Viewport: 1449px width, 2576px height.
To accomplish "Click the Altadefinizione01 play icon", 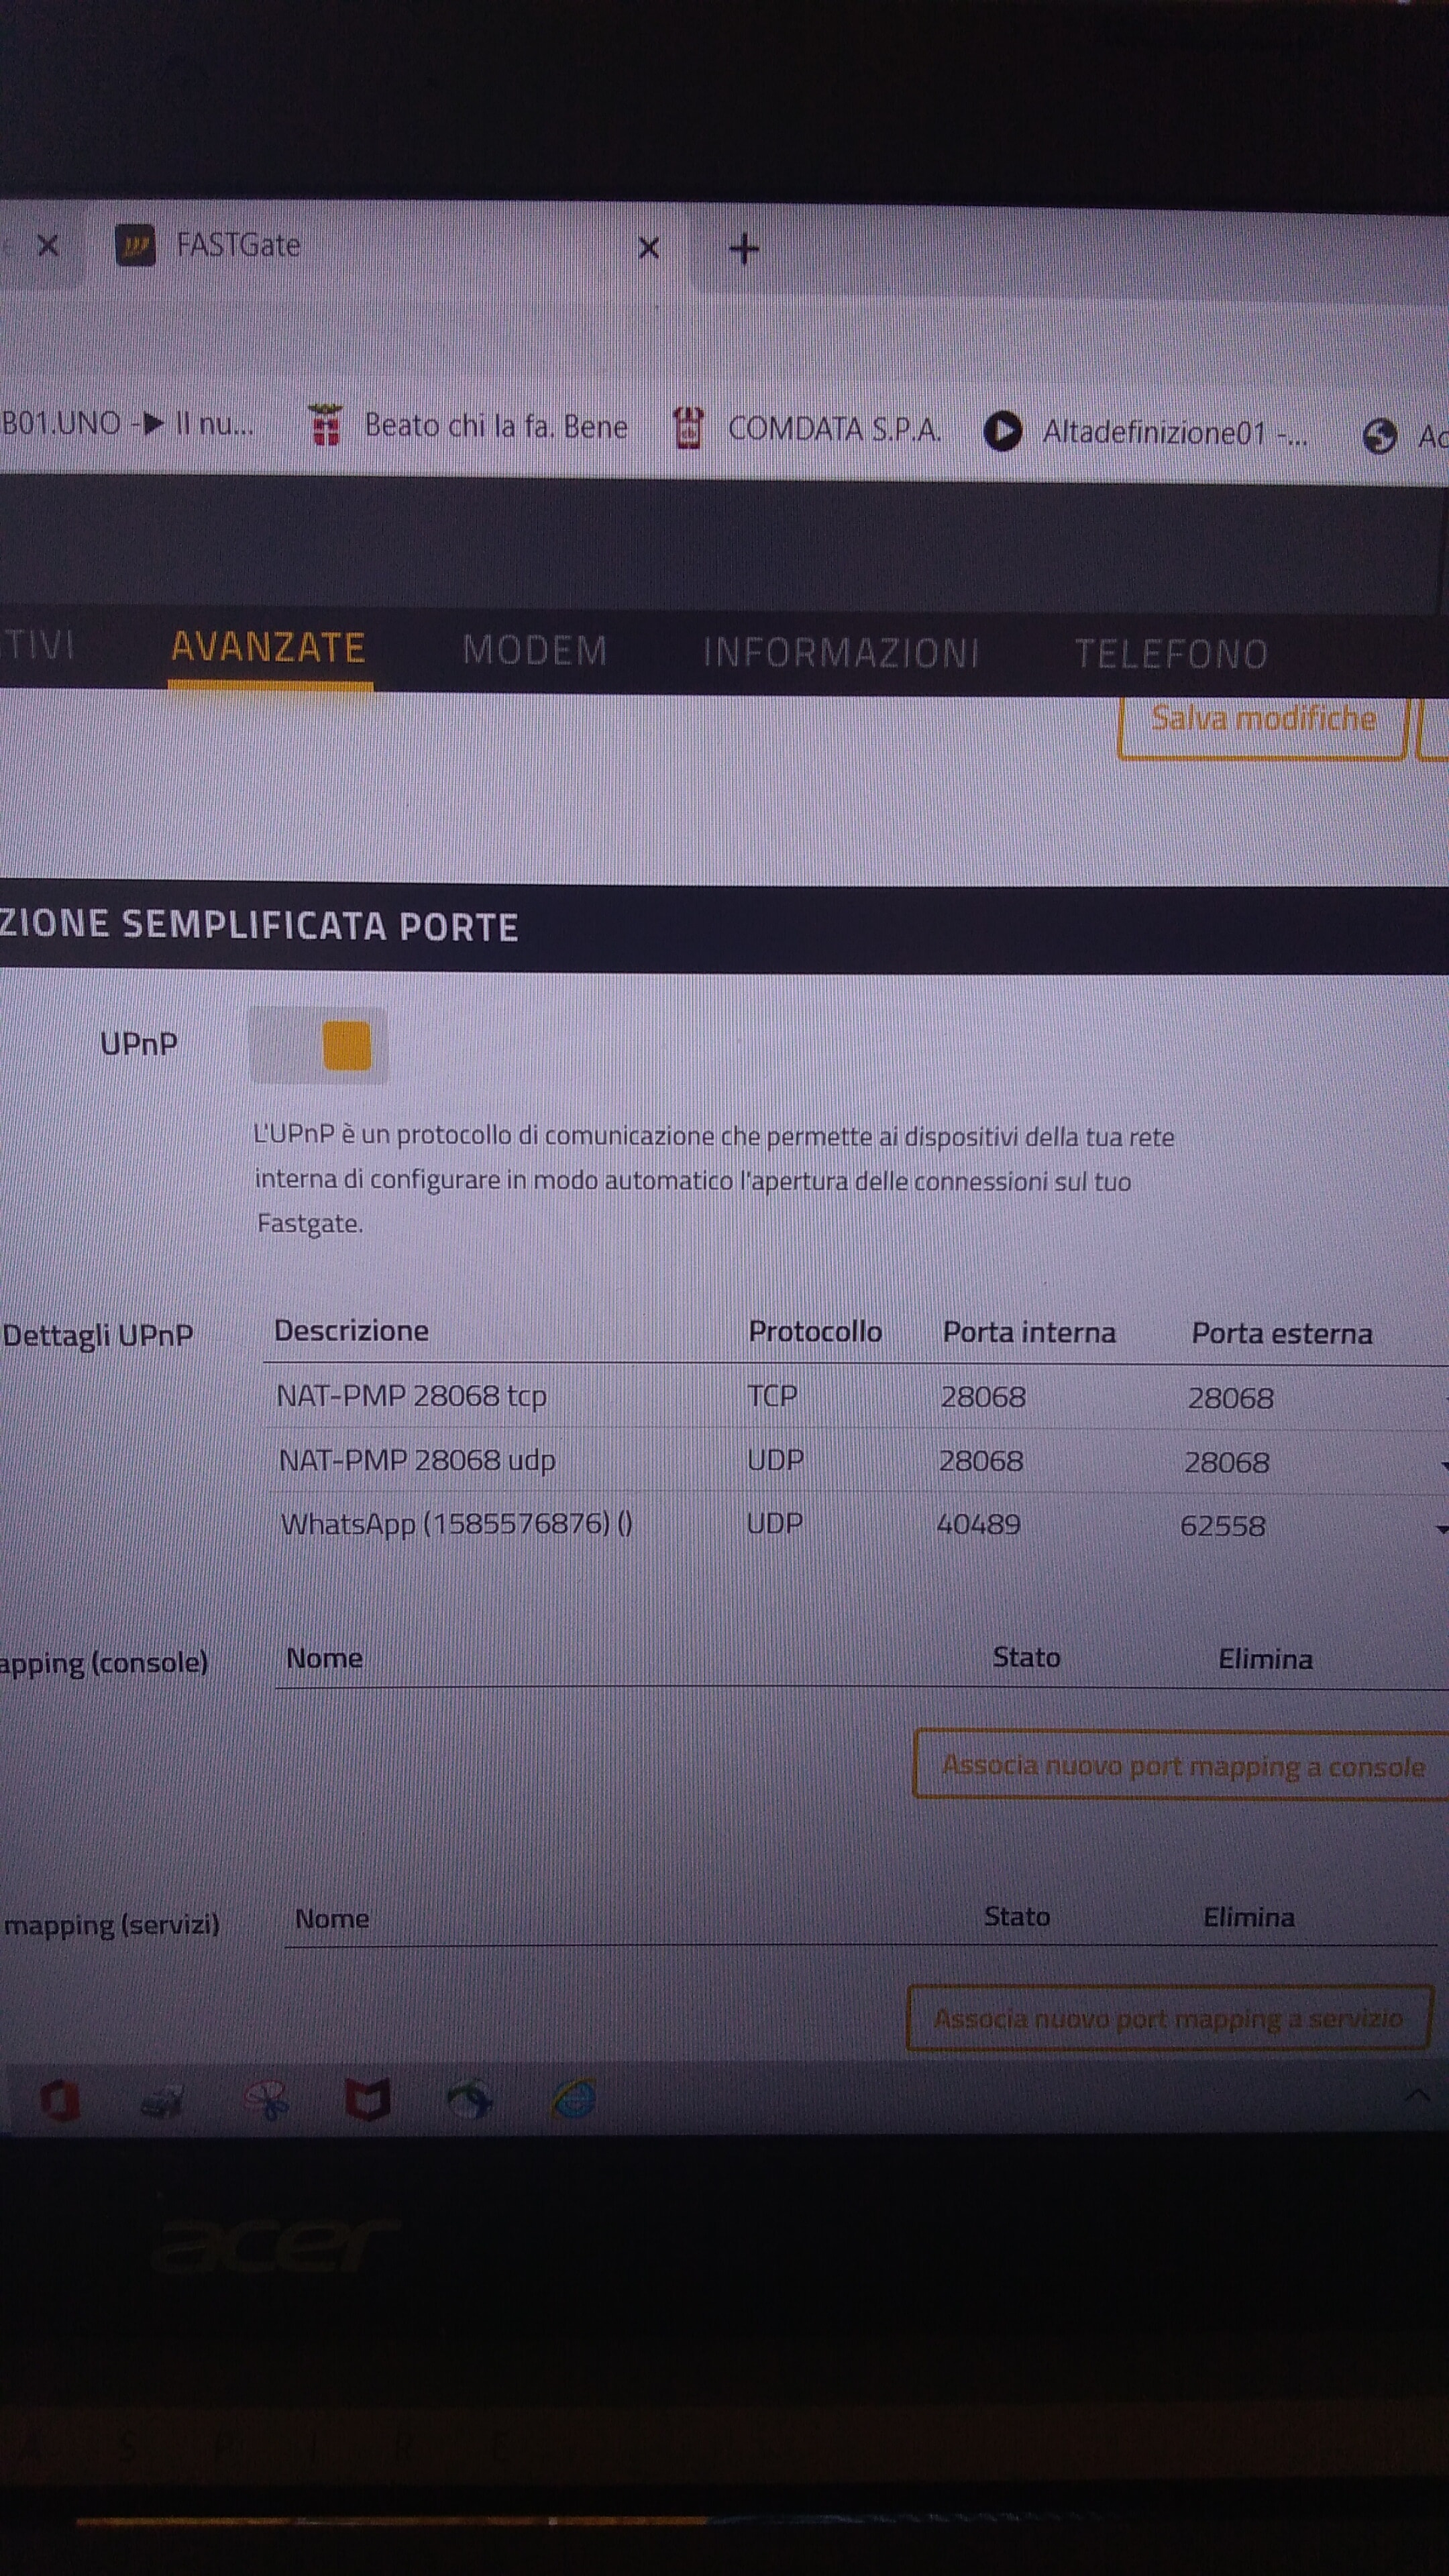I will [1003, 432].
